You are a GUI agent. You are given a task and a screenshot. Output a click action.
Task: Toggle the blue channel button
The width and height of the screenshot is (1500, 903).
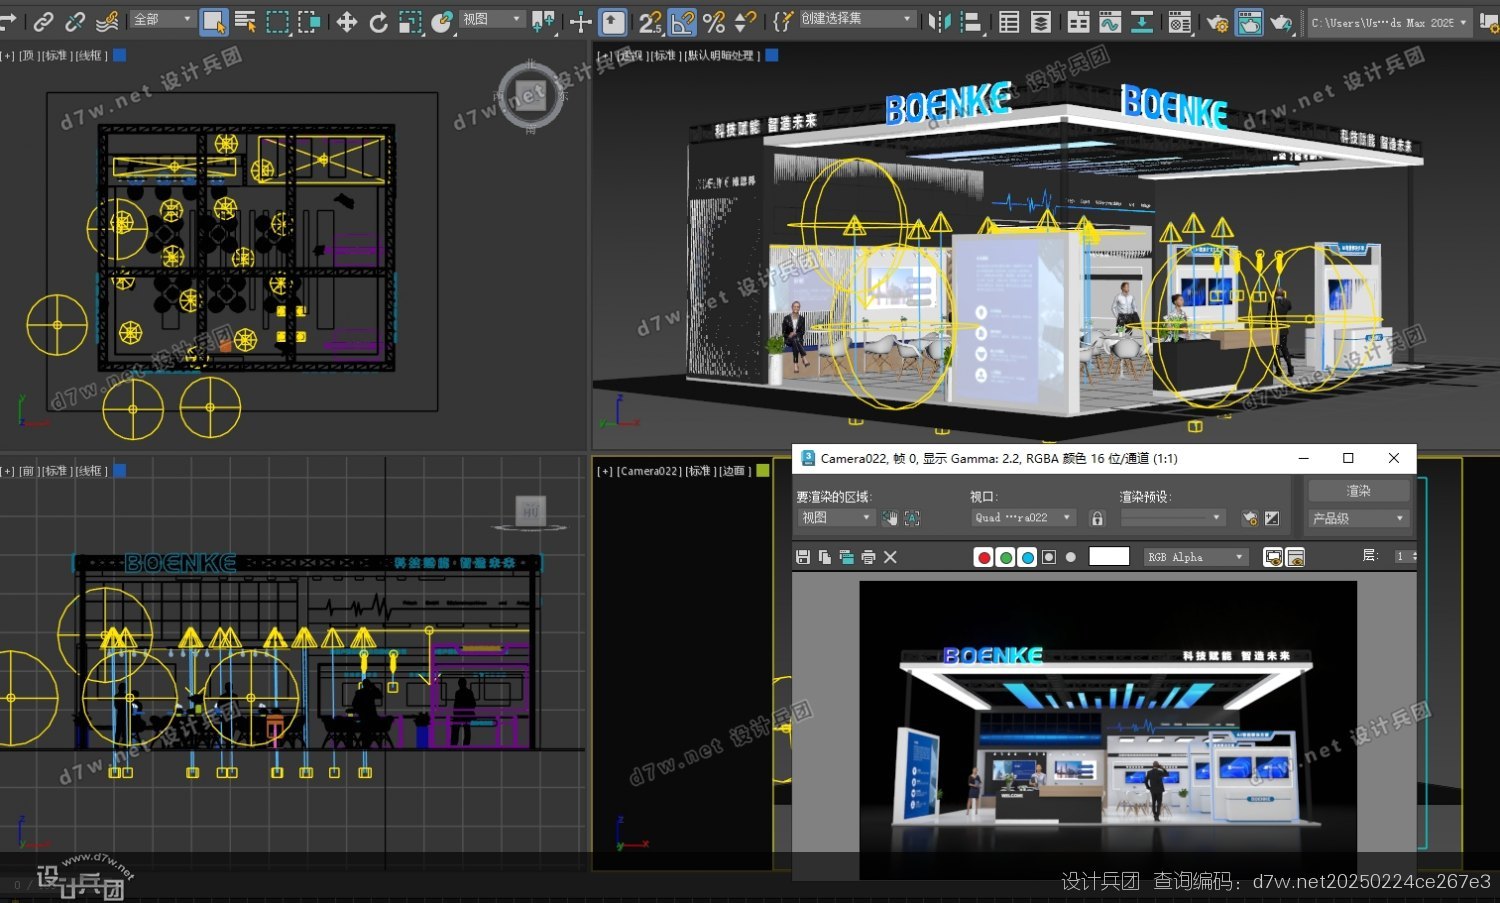point(1027,557)
